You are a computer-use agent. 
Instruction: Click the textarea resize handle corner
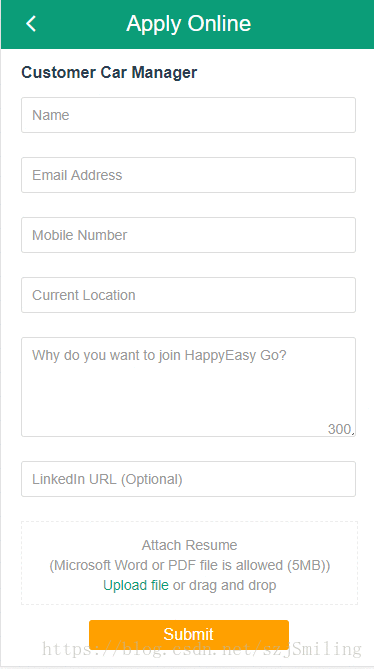coord(353,433)
